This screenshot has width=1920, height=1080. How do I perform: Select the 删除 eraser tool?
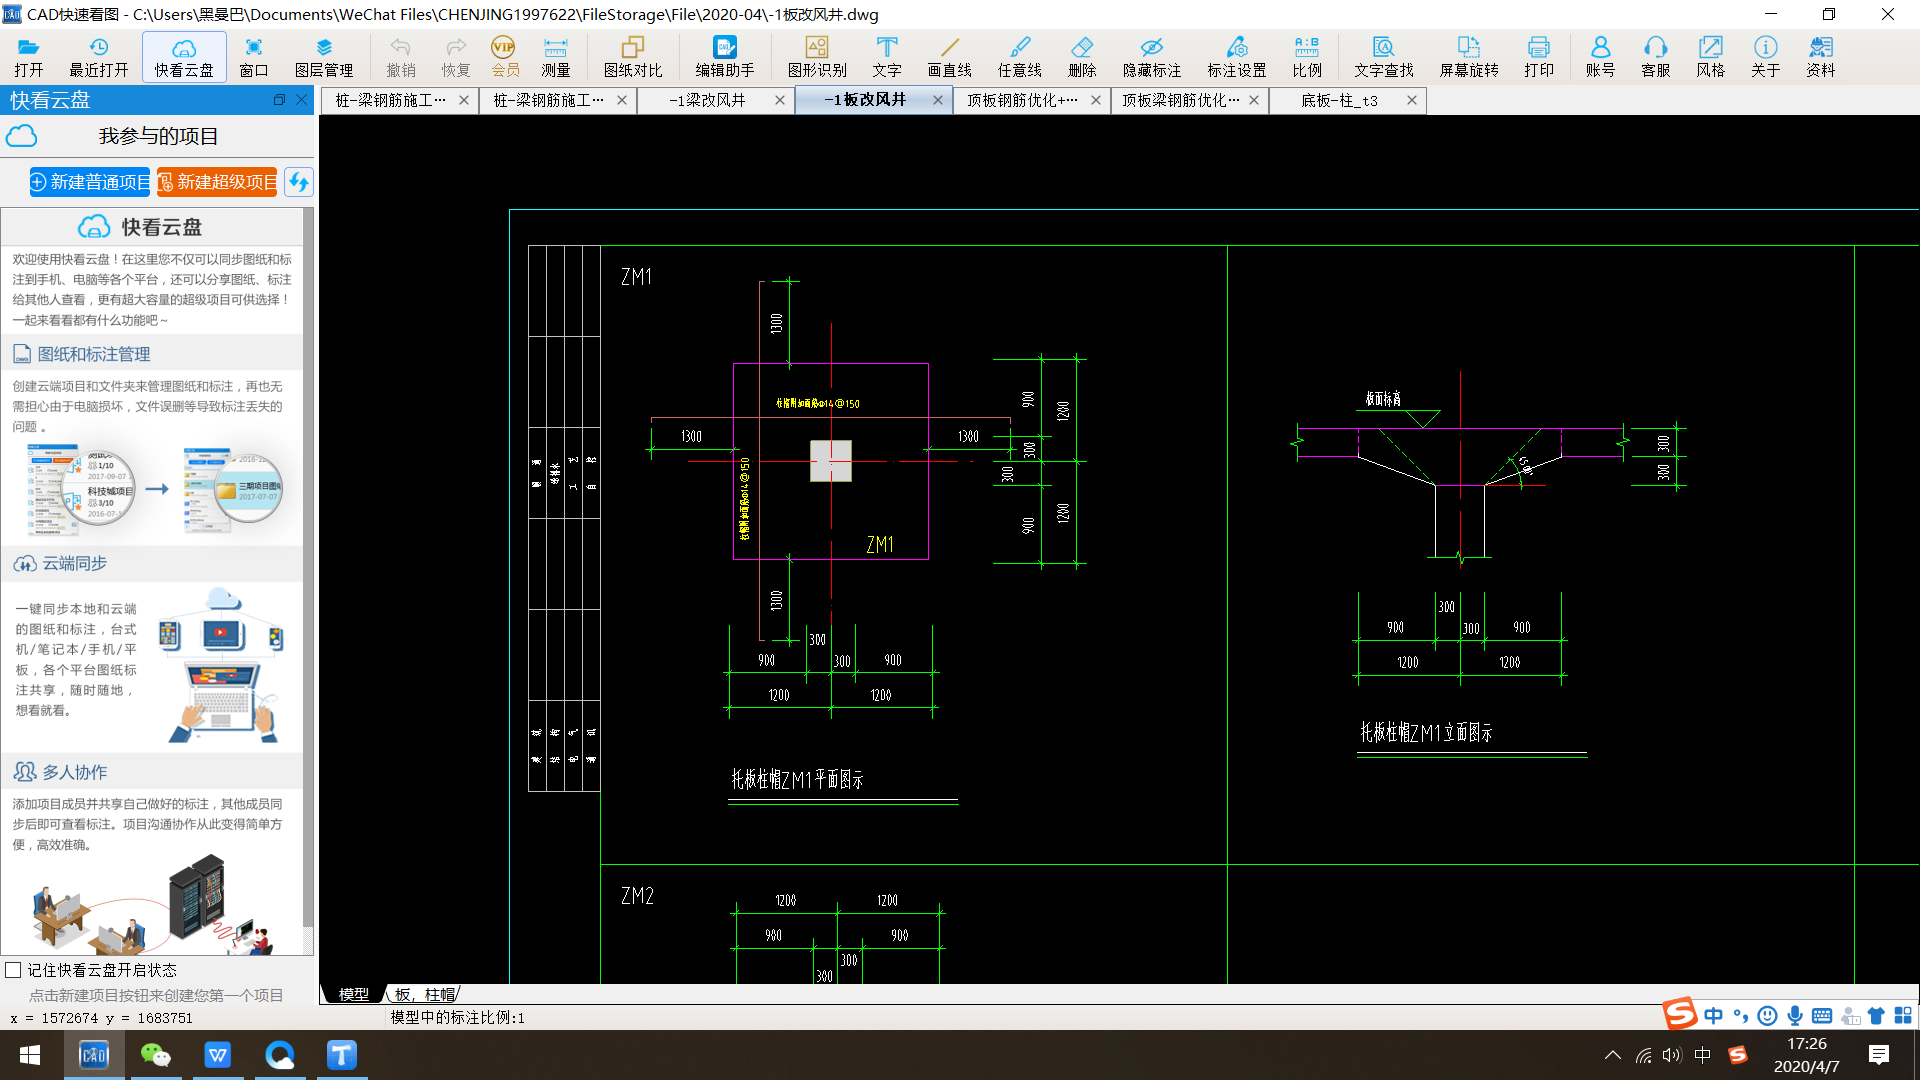pos(1082,57)
